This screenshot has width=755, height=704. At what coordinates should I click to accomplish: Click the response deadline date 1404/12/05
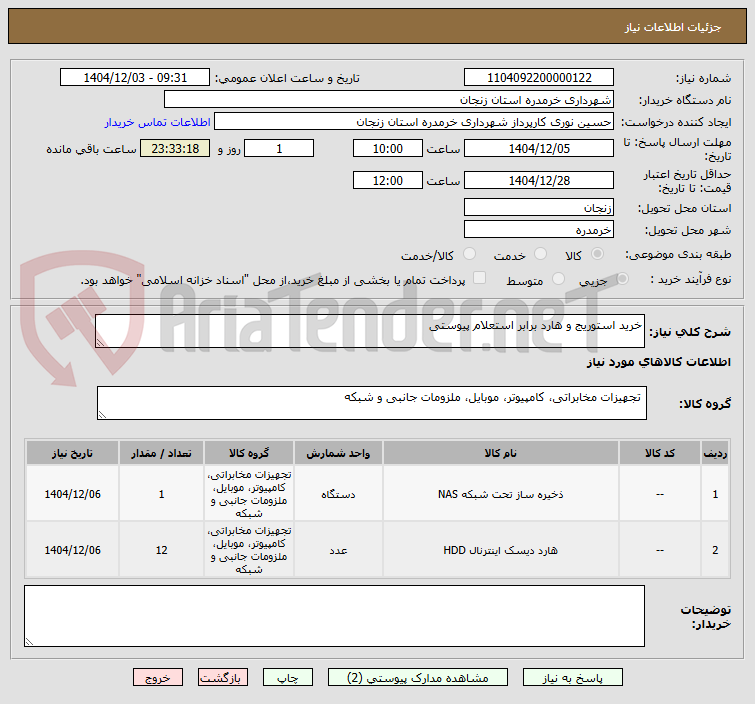click(x=539, y=148)
